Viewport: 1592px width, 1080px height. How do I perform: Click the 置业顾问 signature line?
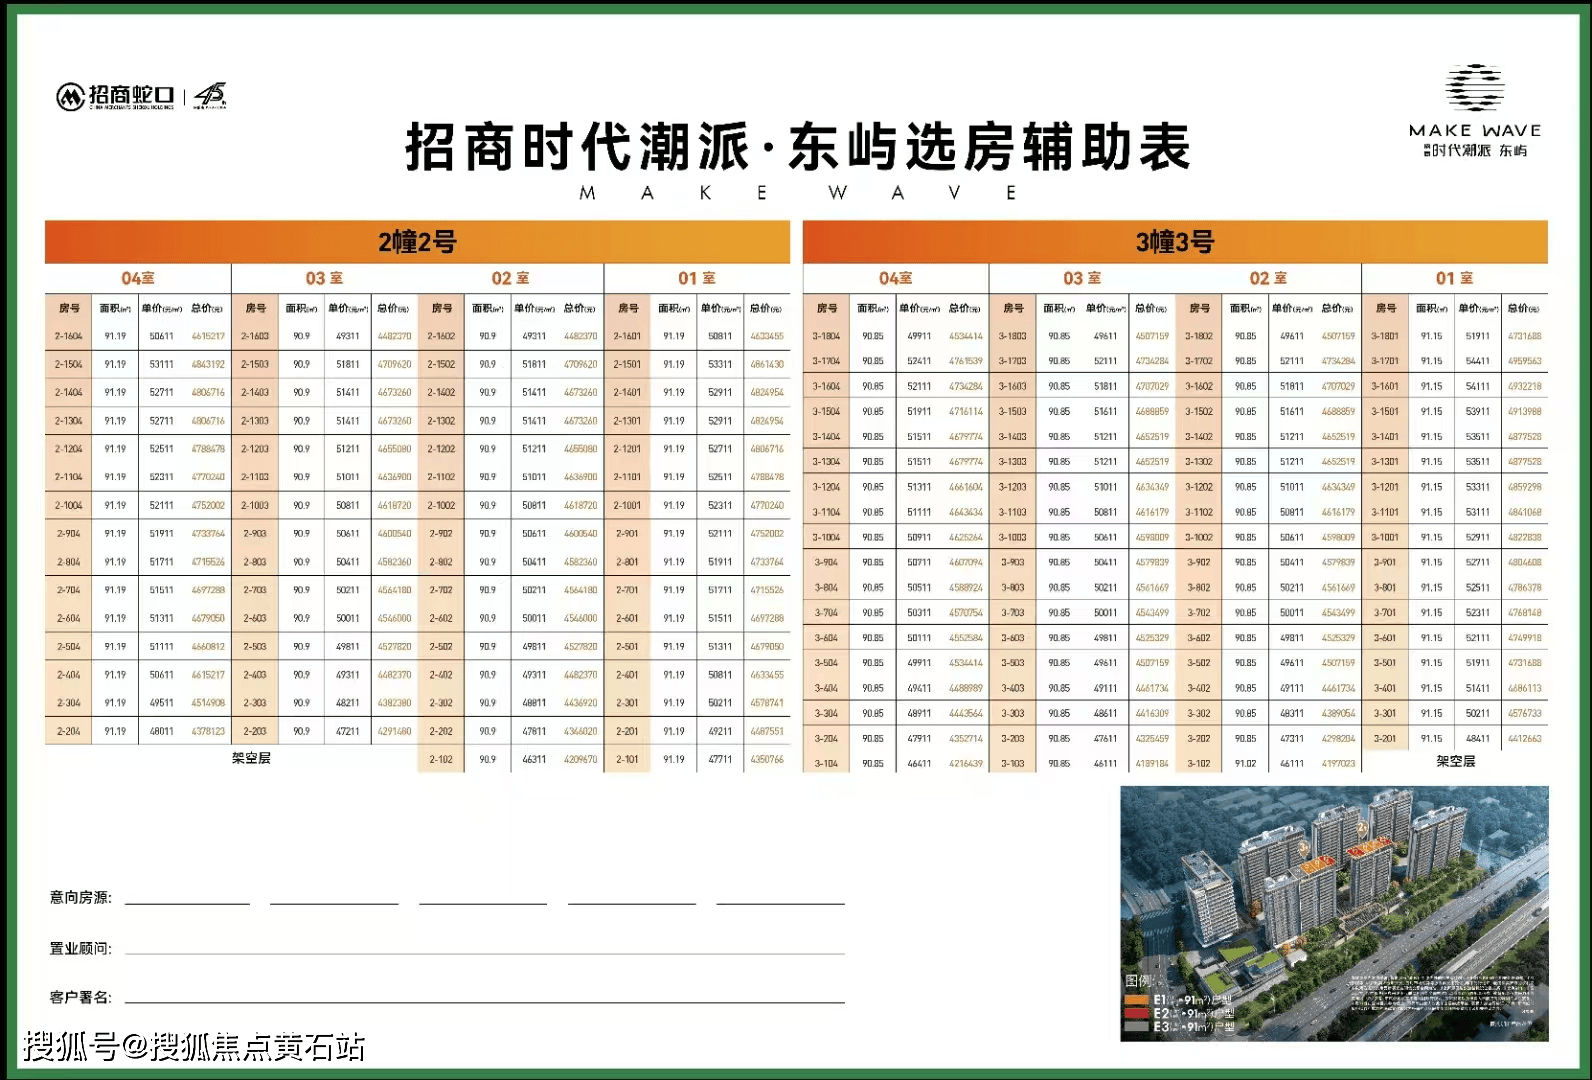pyautogui.click(x=484, y=949)
